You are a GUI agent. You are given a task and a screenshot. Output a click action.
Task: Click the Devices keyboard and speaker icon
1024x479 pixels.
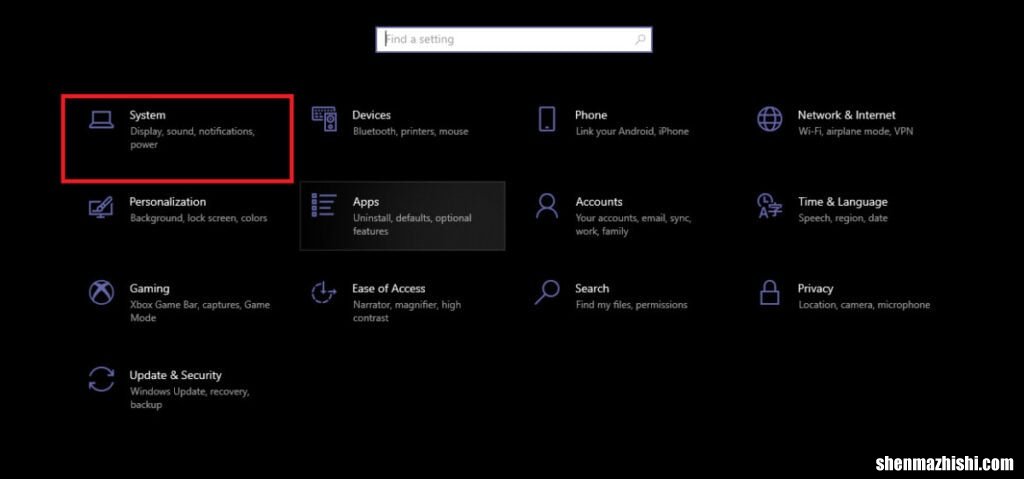pos(324,119)
